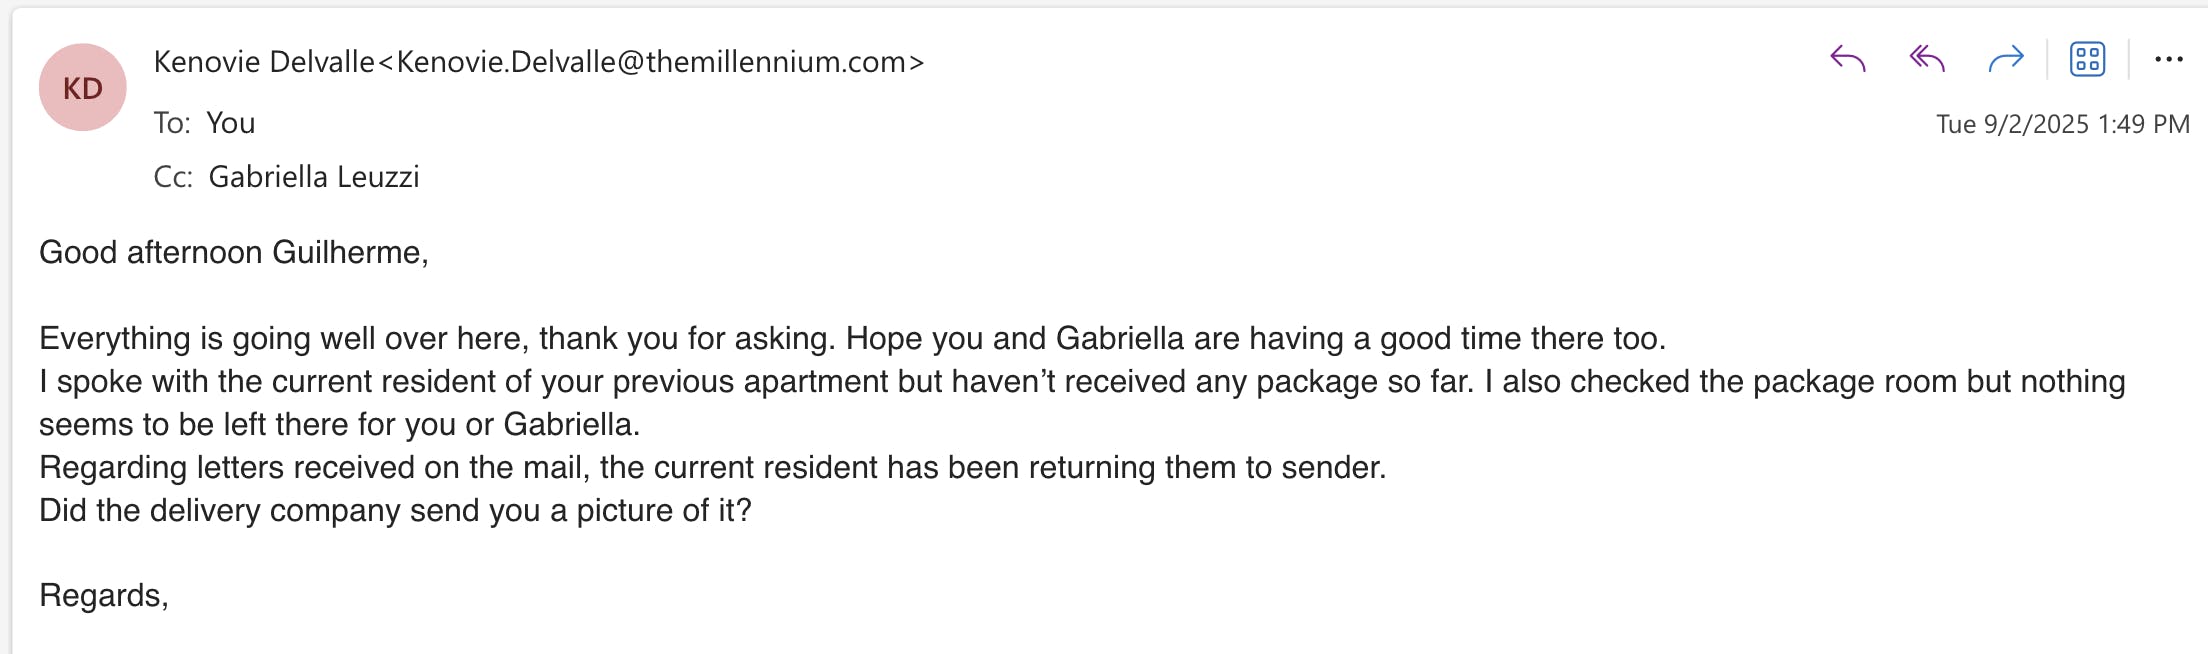Click the "Regarding letters received" sentence
Viewport: 2208px width, 654px height.
(x=712, y=467)
